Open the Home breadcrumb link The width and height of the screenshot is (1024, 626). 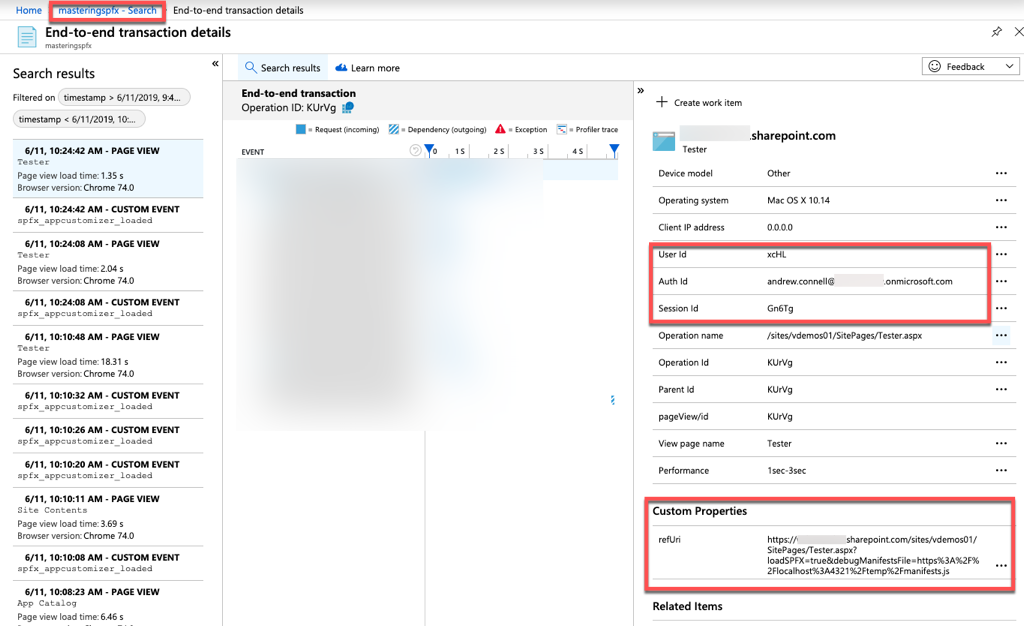(29, 10)
